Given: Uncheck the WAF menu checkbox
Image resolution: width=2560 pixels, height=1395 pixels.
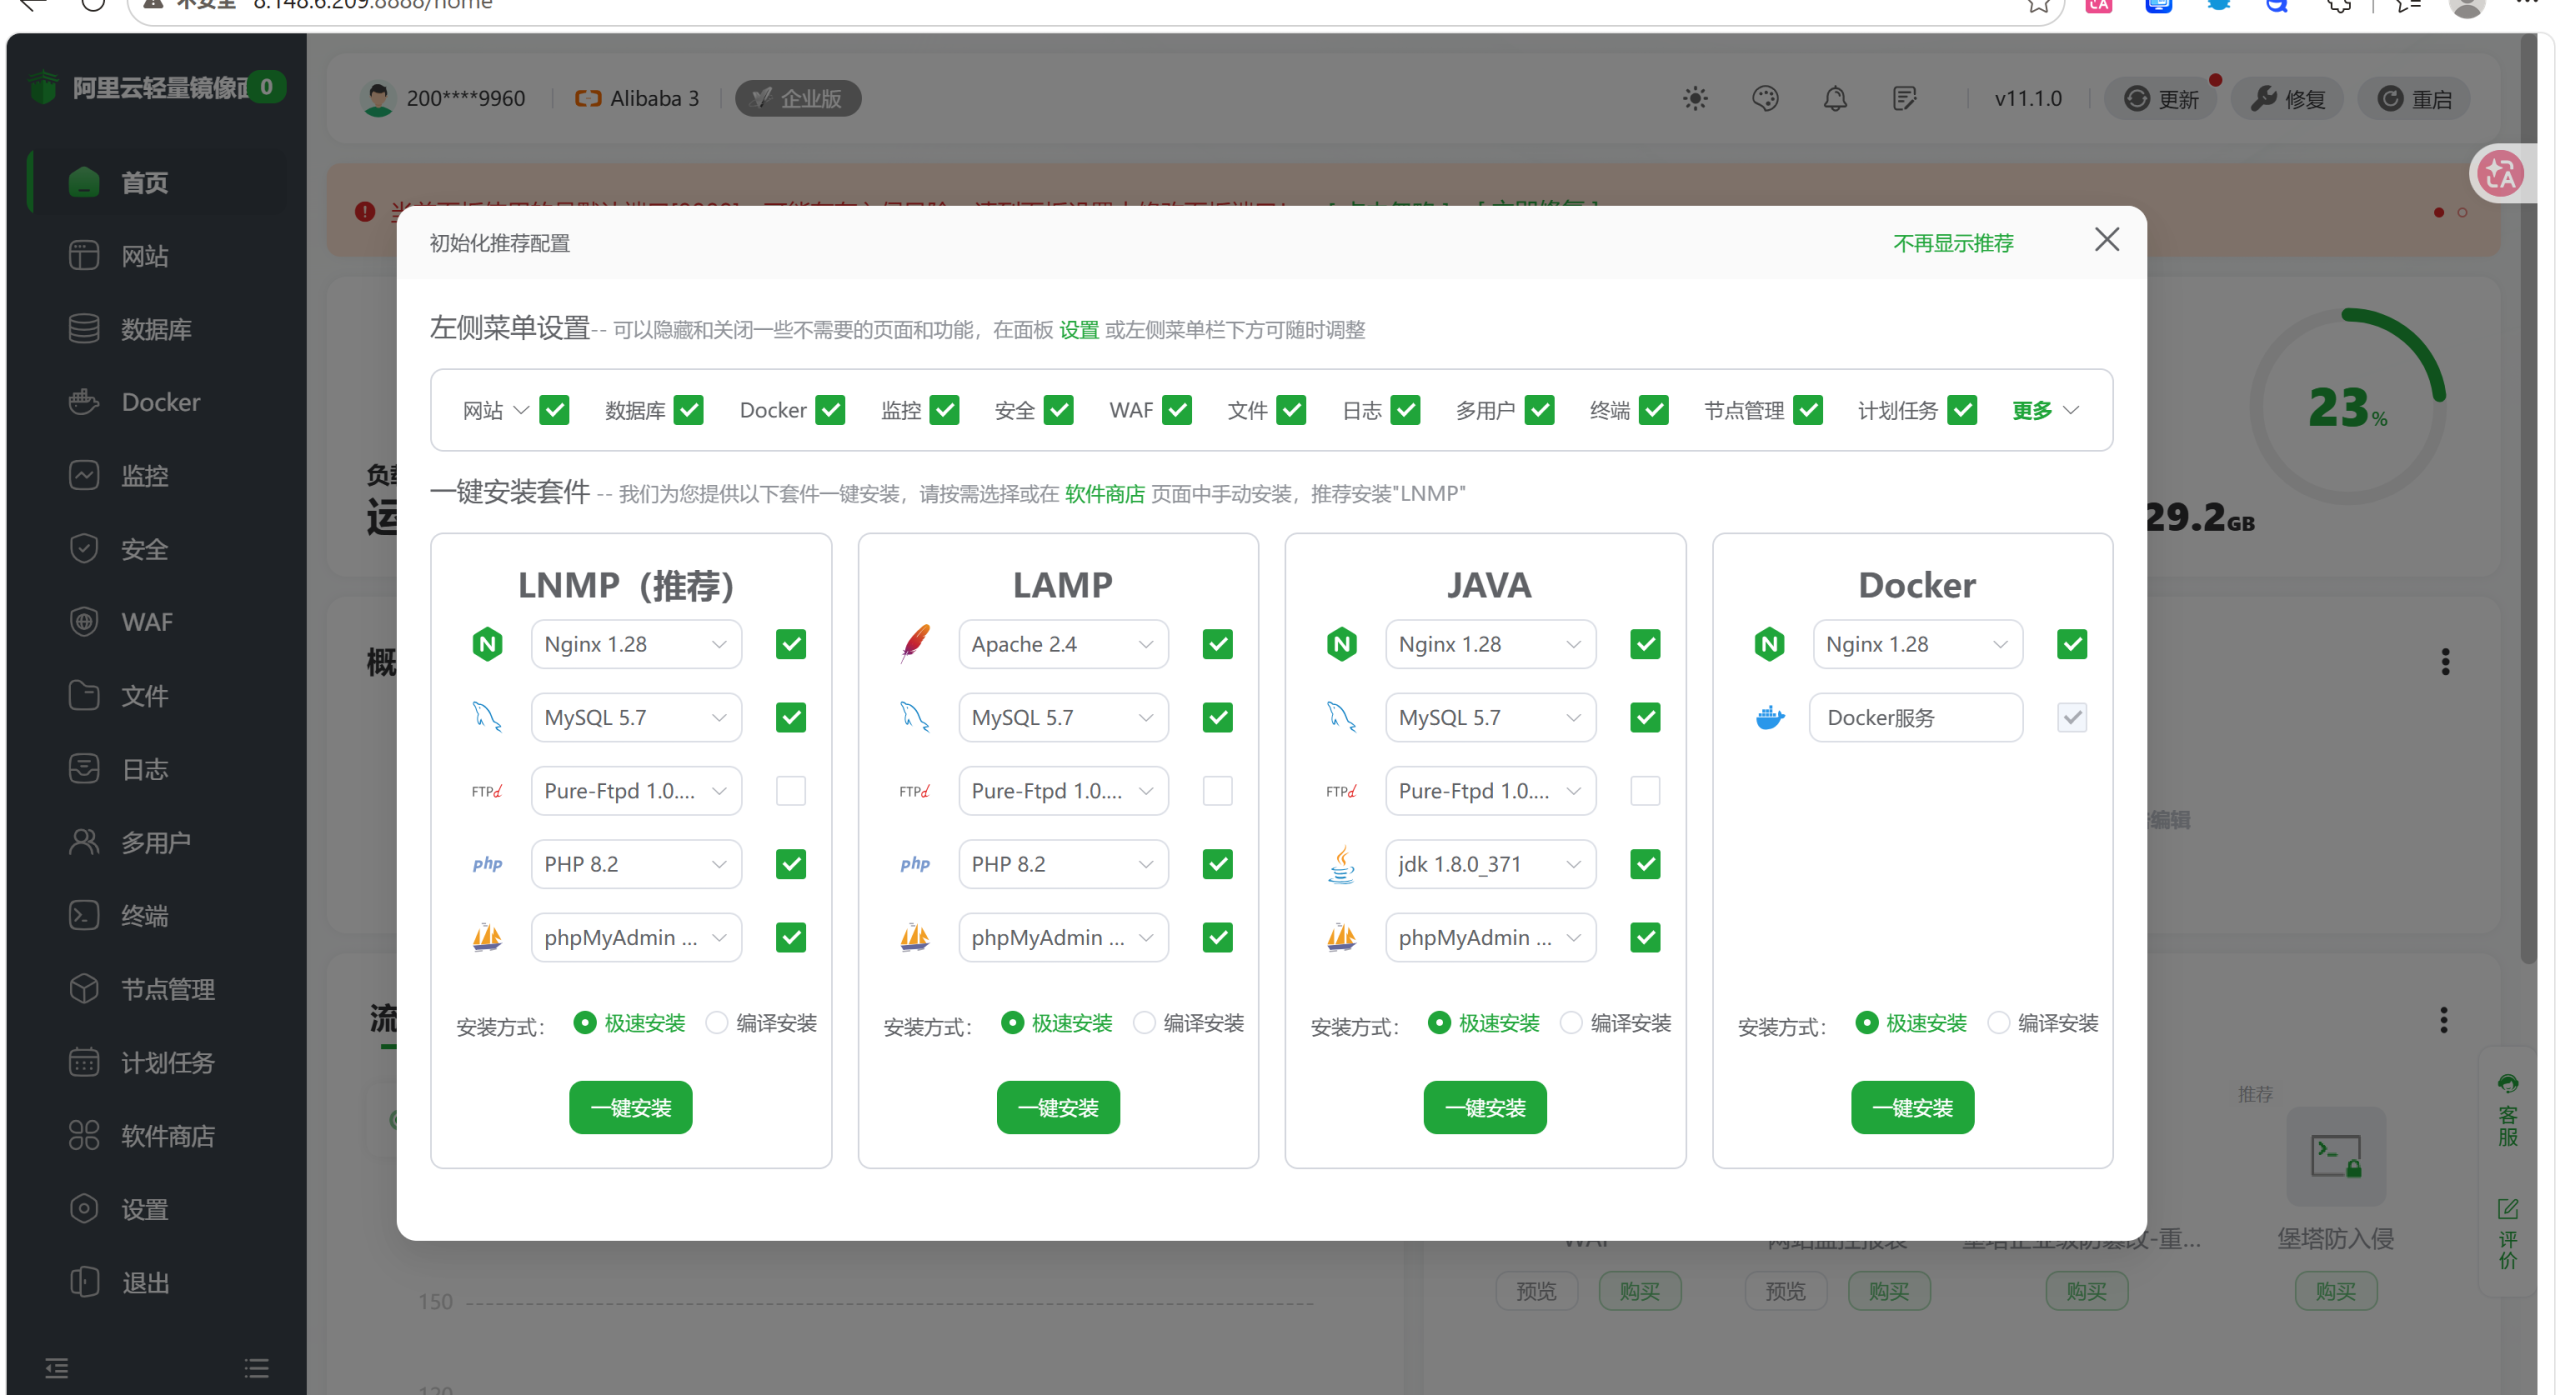Looking at the screenshot, I should 1177,410.
